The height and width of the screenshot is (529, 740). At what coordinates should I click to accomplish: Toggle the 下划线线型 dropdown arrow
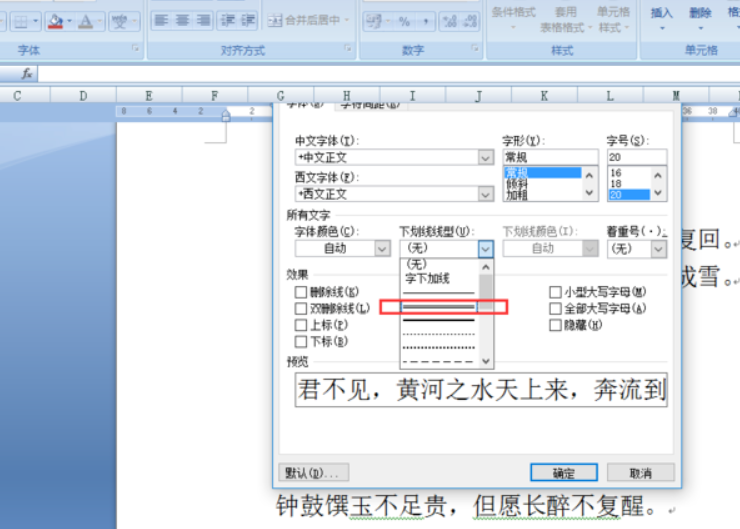486,248
